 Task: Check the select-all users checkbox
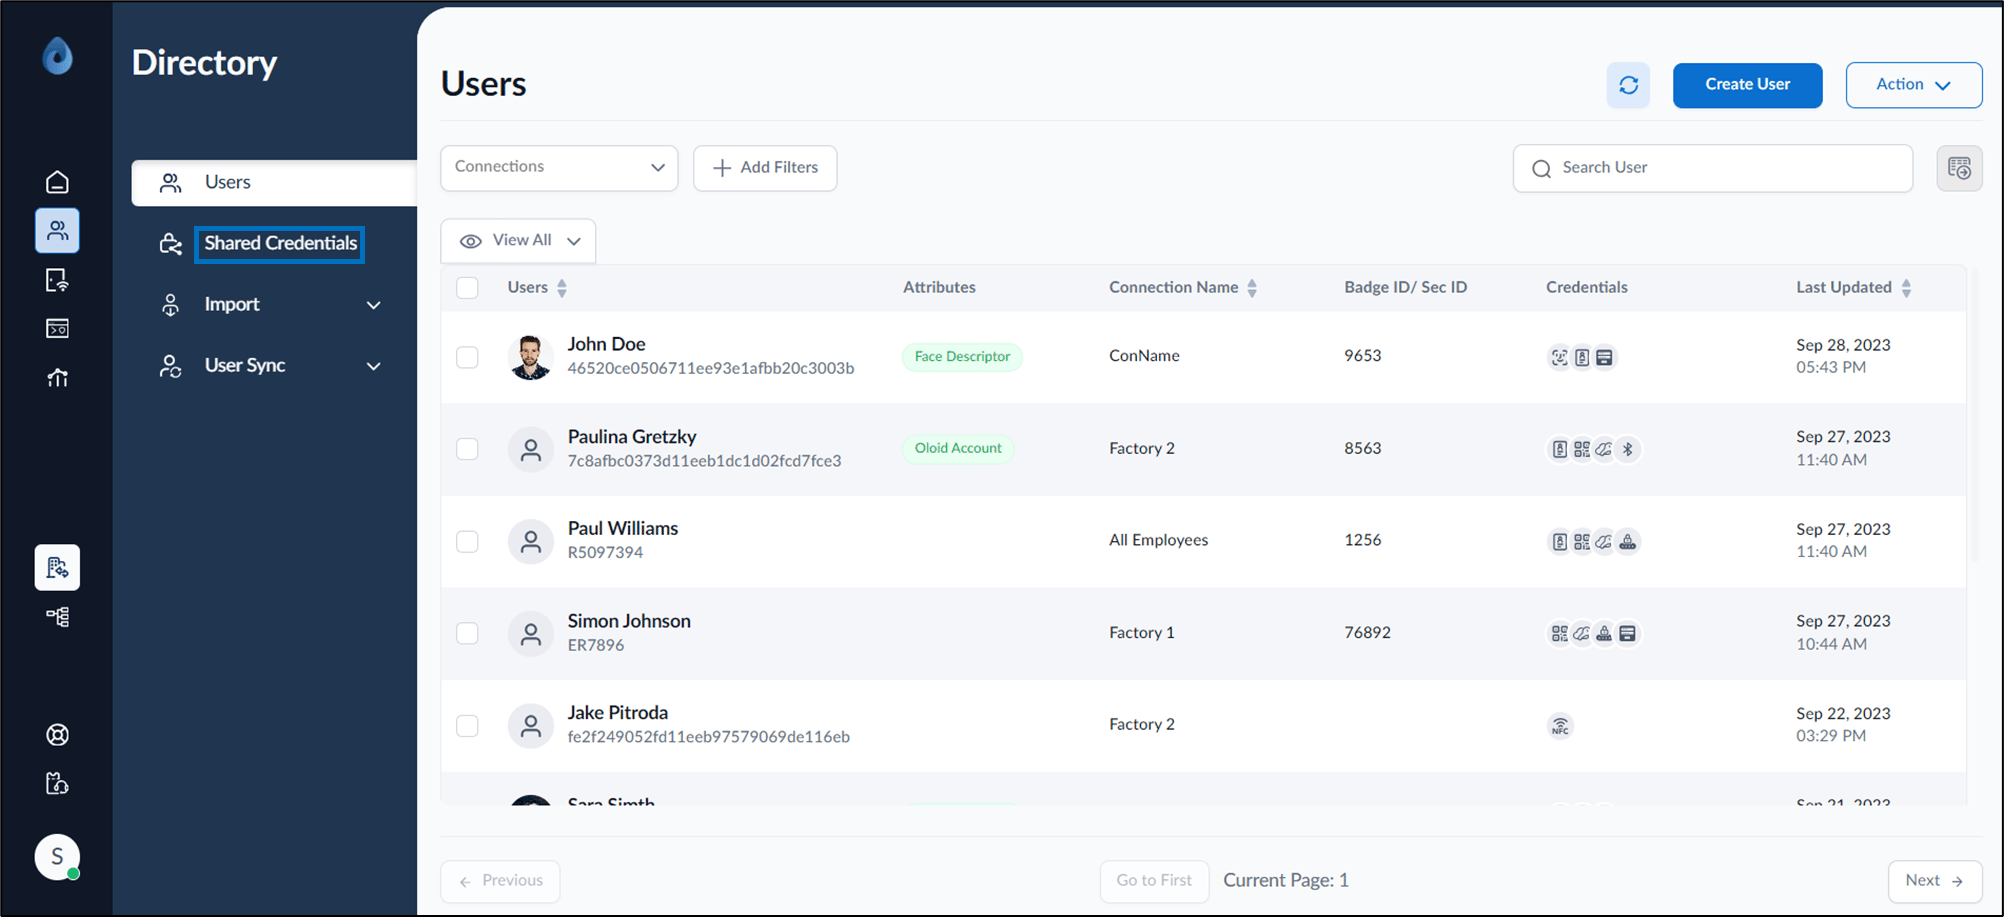(x=467, y=288)
